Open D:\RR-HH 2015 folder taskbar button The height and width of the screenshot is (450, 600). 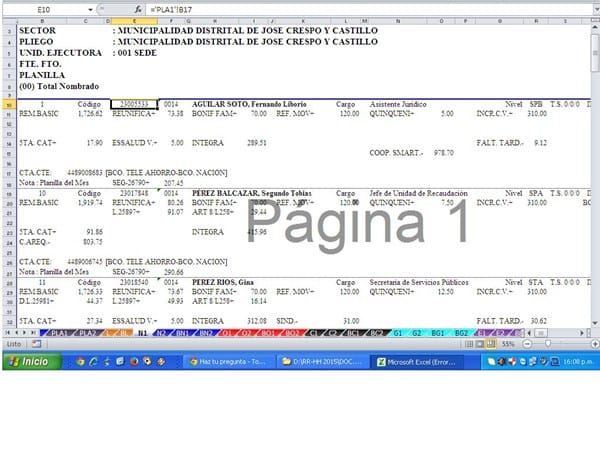click(x=322, y=362)
